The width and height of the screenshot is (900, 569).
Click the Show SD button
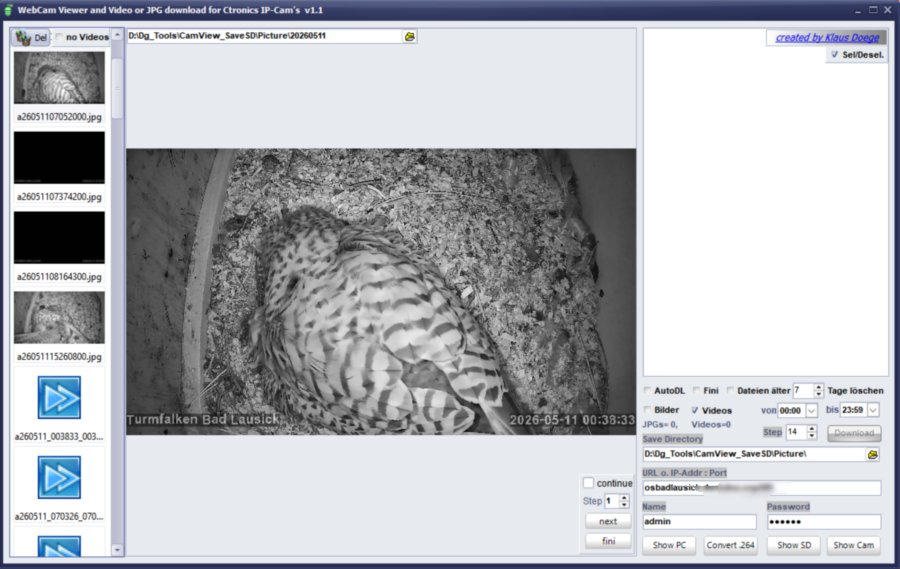click(794, 545)
